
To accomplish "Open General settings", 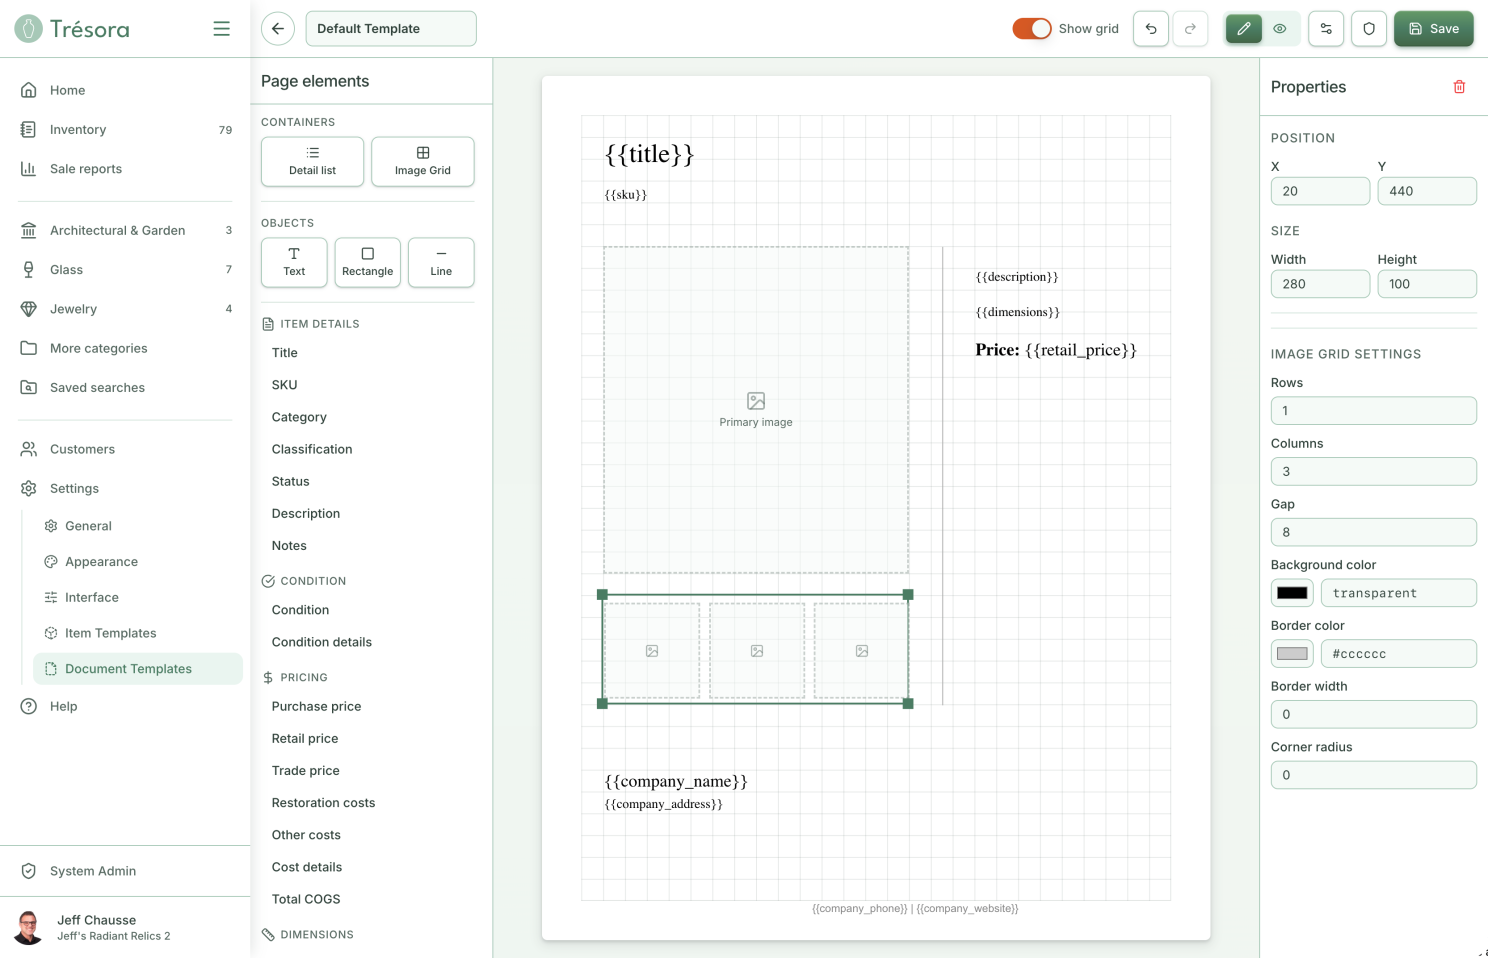I will [138, 526].
